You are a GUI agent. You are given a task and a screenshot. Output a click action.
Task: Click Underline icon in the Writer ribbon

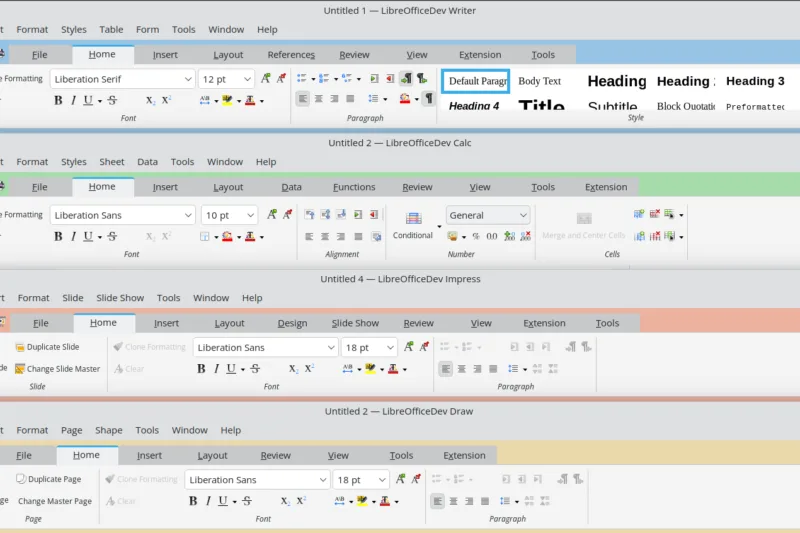pos(88,100)
